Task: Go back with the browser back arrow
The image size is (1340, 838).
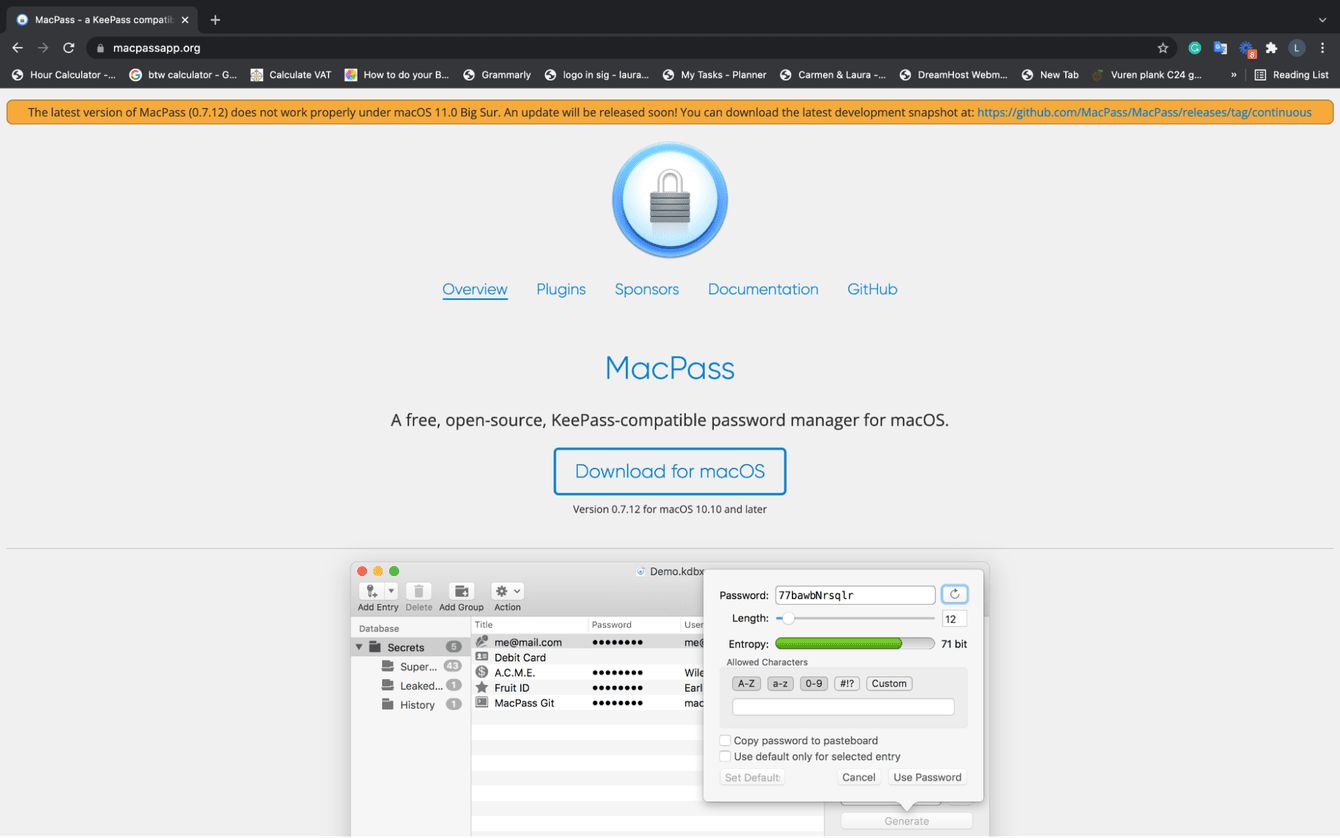Action: point(17,48)
